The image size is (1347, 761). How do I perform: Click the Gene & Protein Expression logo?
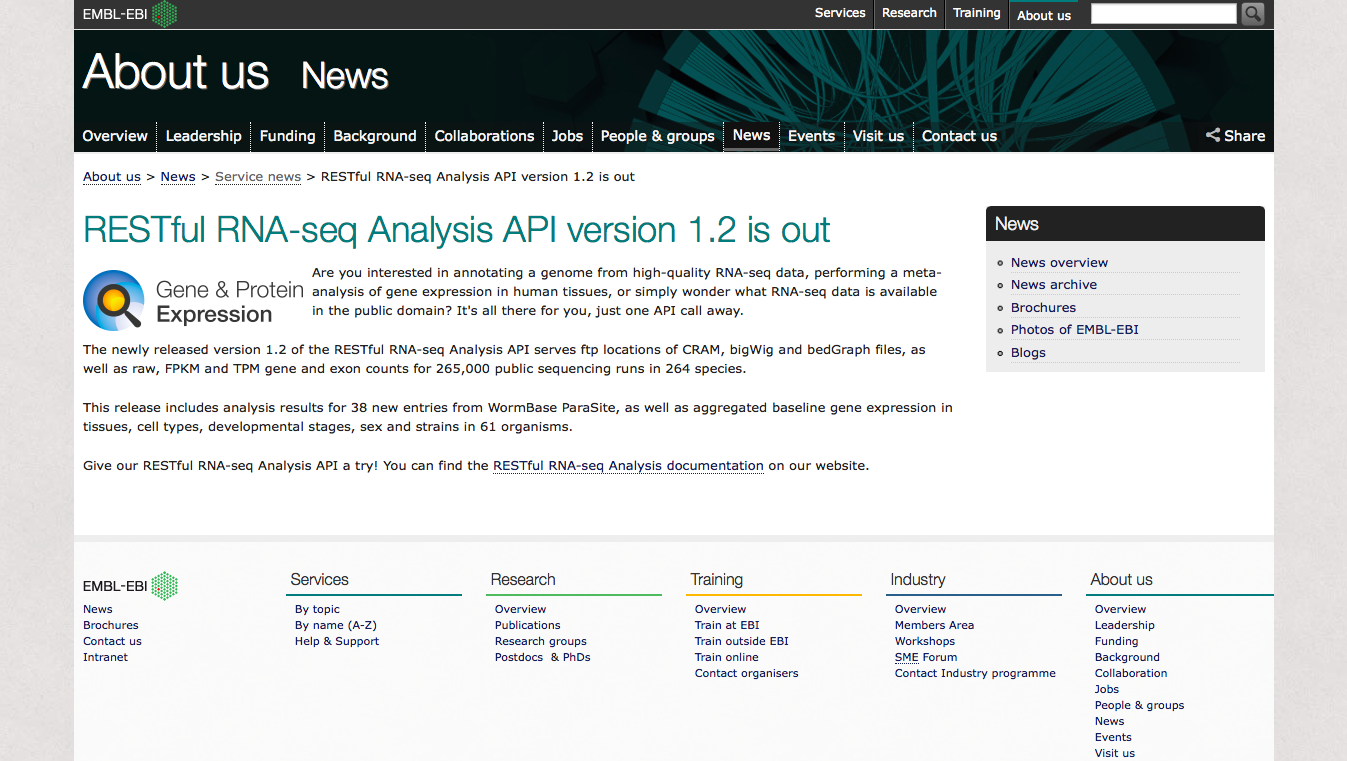point(193,301)
